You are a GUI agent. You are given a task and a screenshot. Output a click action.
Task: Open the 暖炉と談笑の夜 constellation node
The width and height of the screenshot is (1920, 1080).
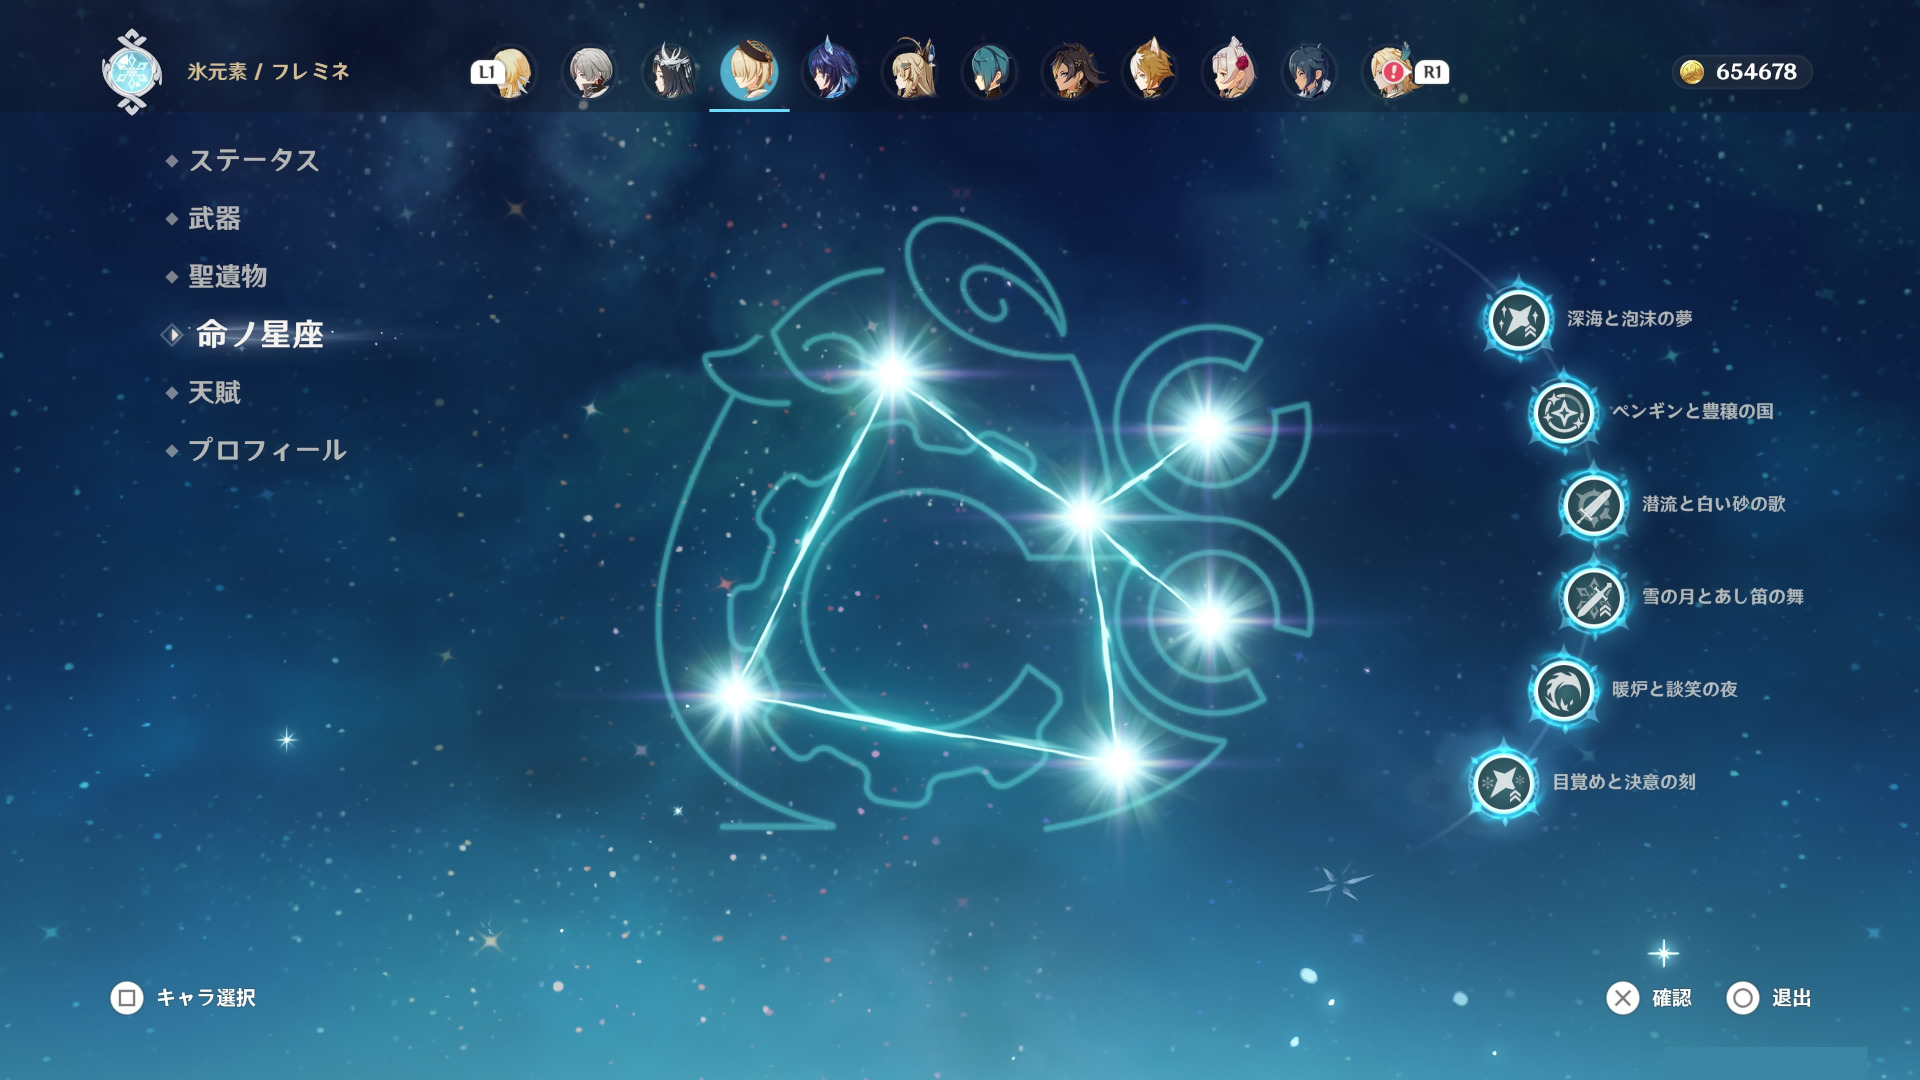[x=1563, y=690]
